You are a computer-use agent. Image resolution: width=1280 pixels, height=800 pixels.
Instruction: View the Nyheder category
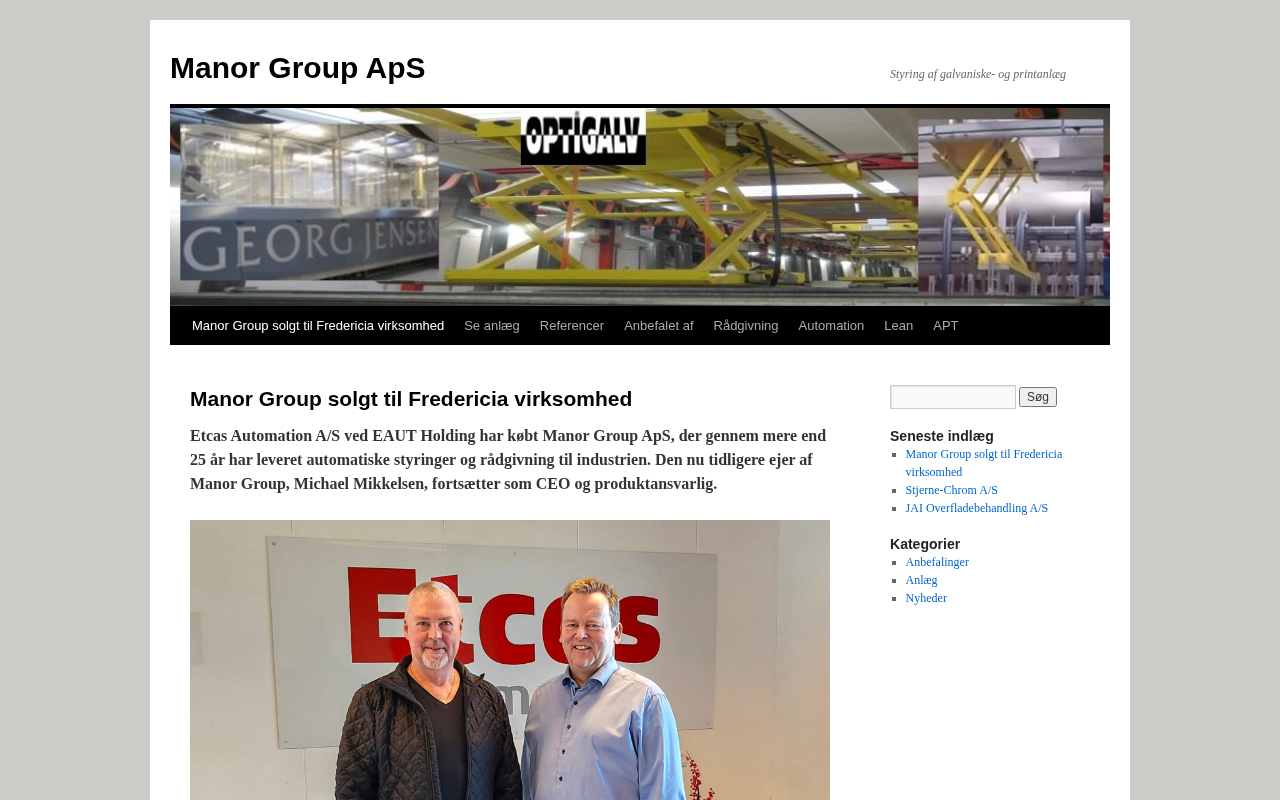pos(926,598)
